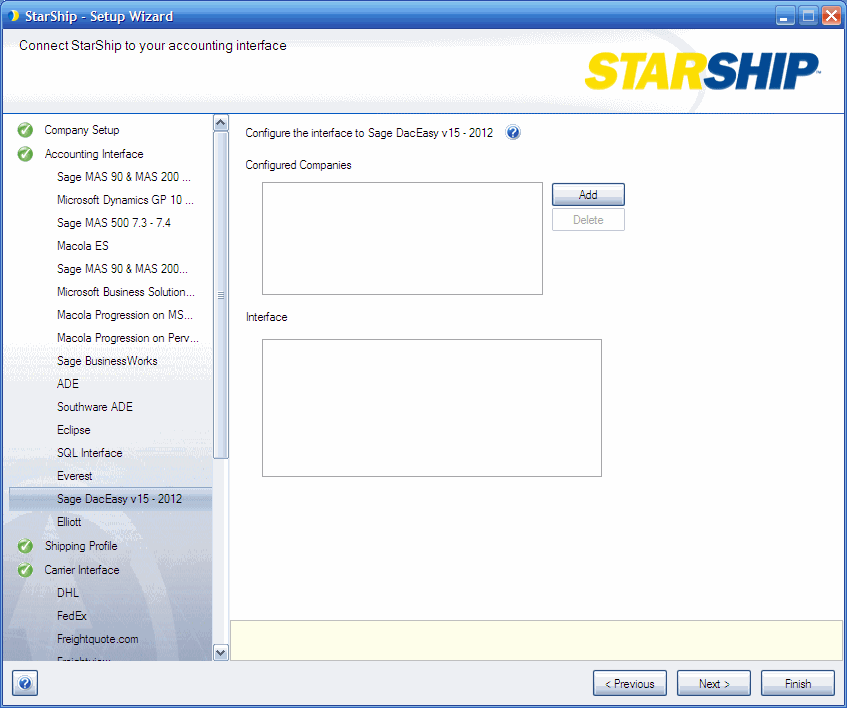This screenshot has height=708, width=847.
Task: Open the Shipping Profile step
Action: pyautogui.click(x=81, y=546)
